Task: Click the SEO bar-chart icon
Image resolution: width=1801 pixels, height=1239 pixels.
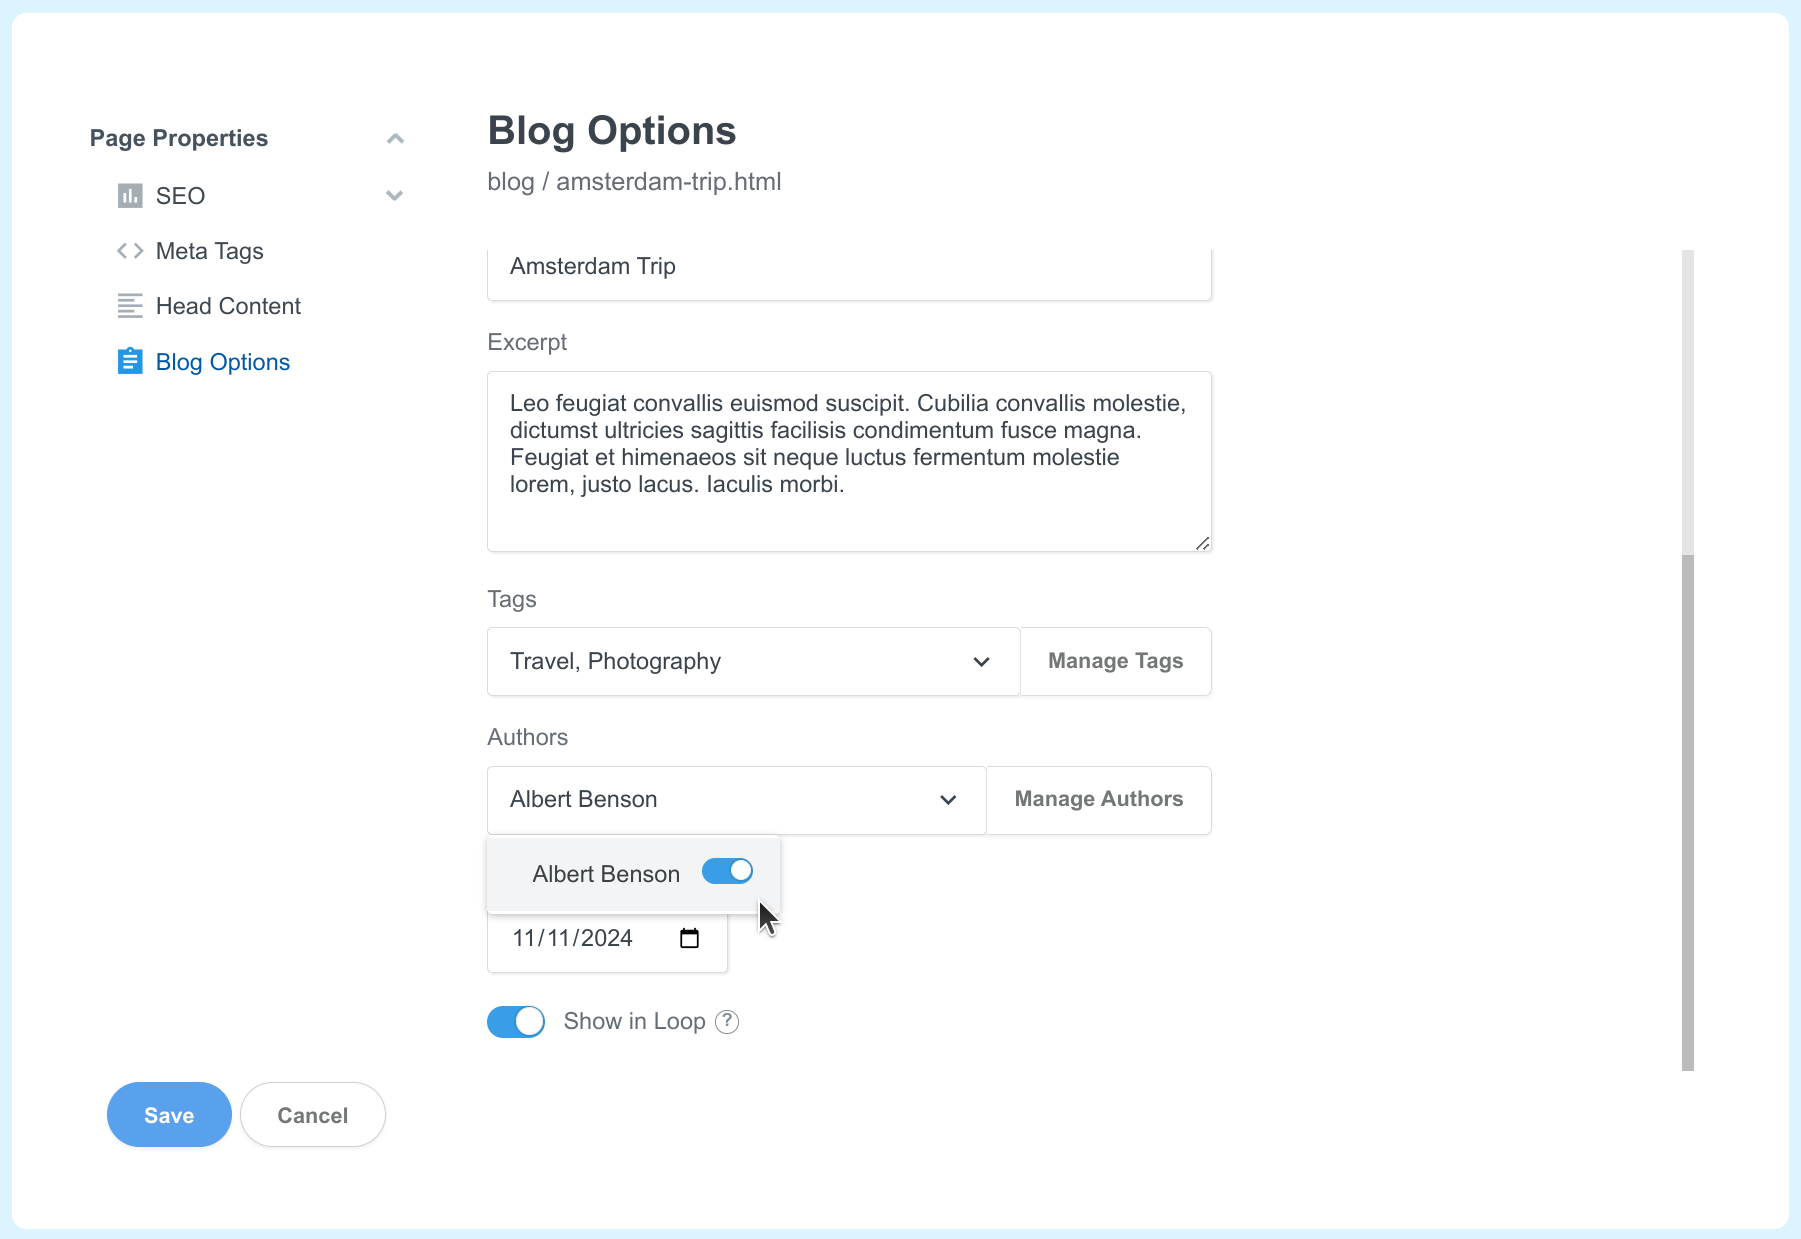Action: (x=130, y=195)
